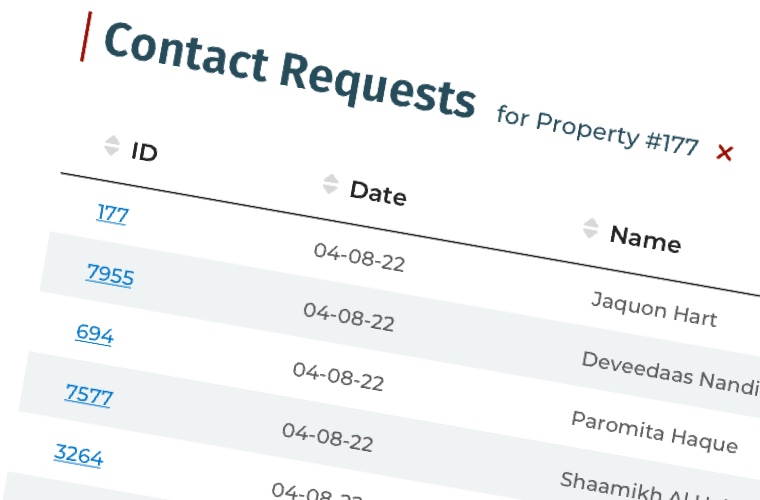Select the Jaquon Hart name cell
The image size is (760, 500).
pos(653,309)
